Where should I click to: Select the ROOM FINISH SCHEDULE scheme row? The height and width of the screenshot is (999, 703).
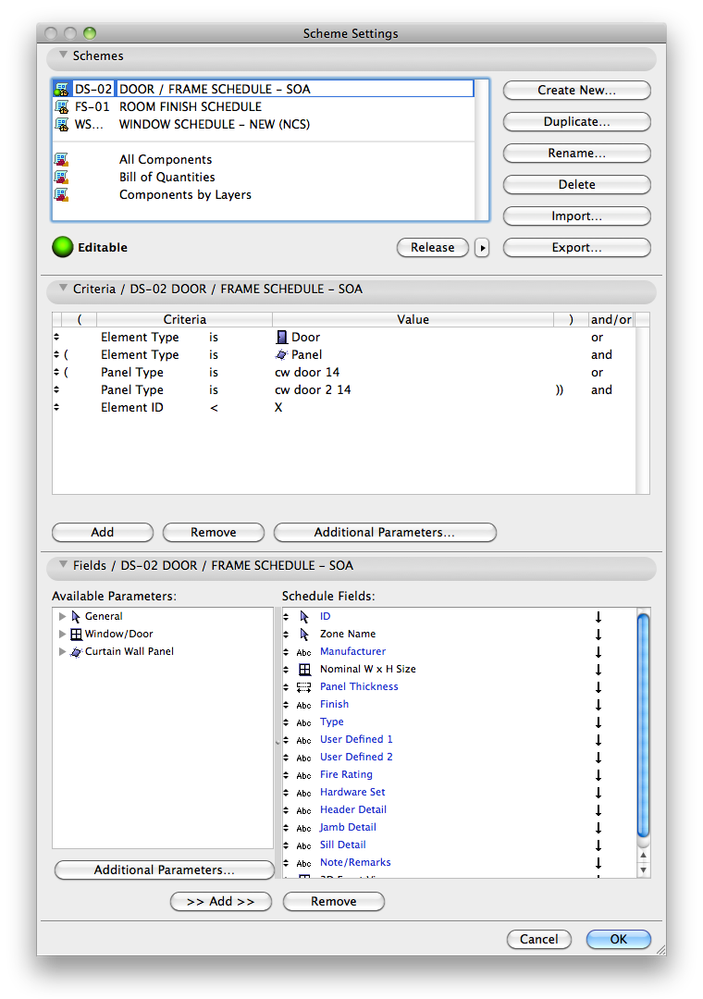(x=264, y=107)
